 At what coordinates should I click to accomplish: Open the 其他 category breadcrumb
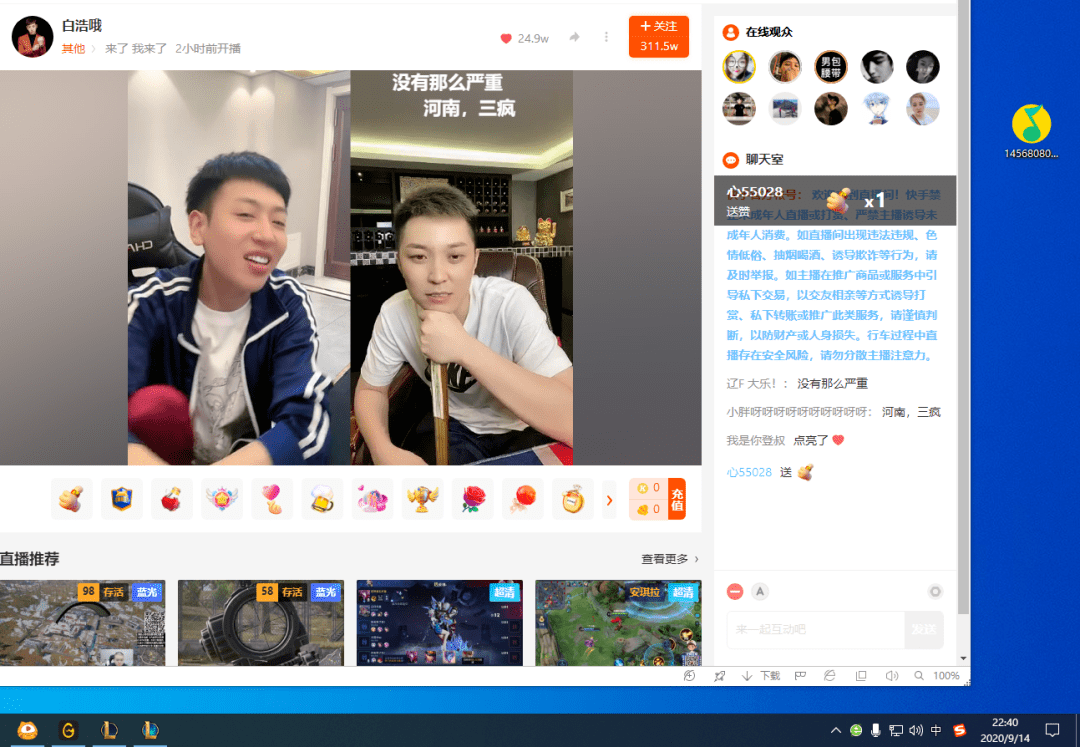tap(73, 48)
